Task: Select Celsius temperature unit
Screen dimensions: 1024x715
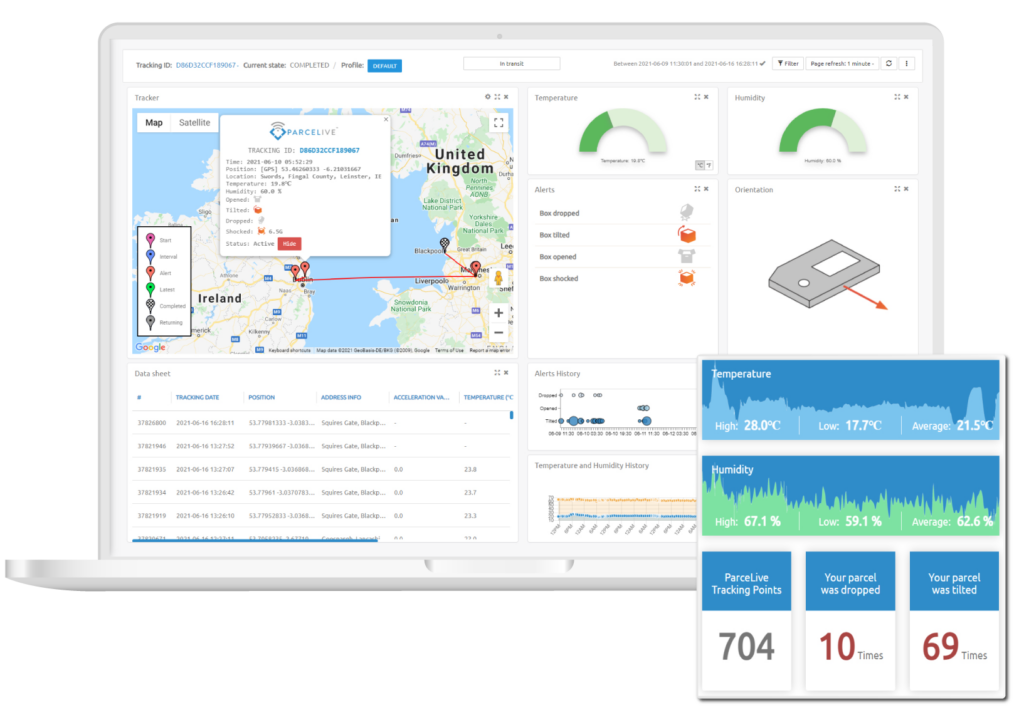Action: (700, 165)
